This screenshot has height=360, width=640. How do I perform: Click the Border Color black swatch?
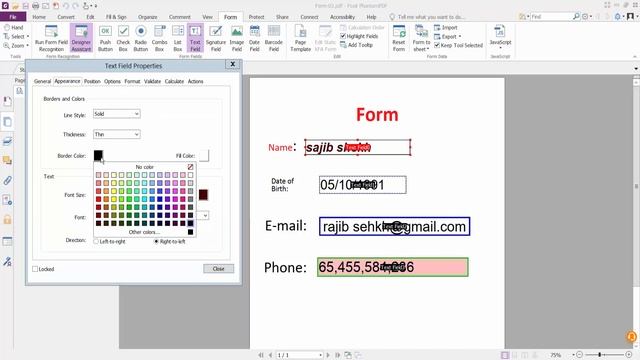98,155
